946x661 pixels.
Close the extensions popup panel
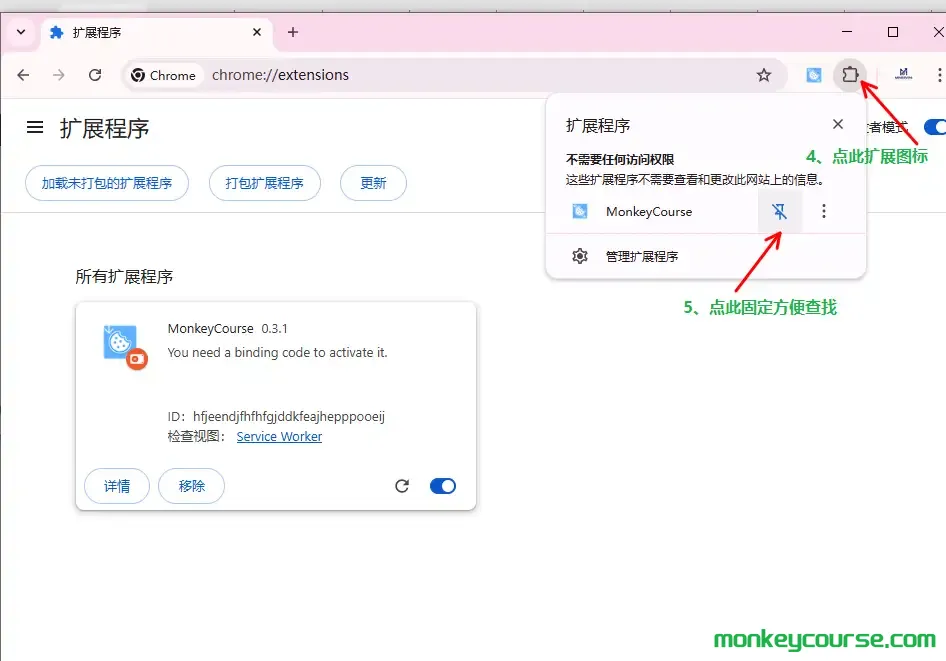click(x=837, y=125)
